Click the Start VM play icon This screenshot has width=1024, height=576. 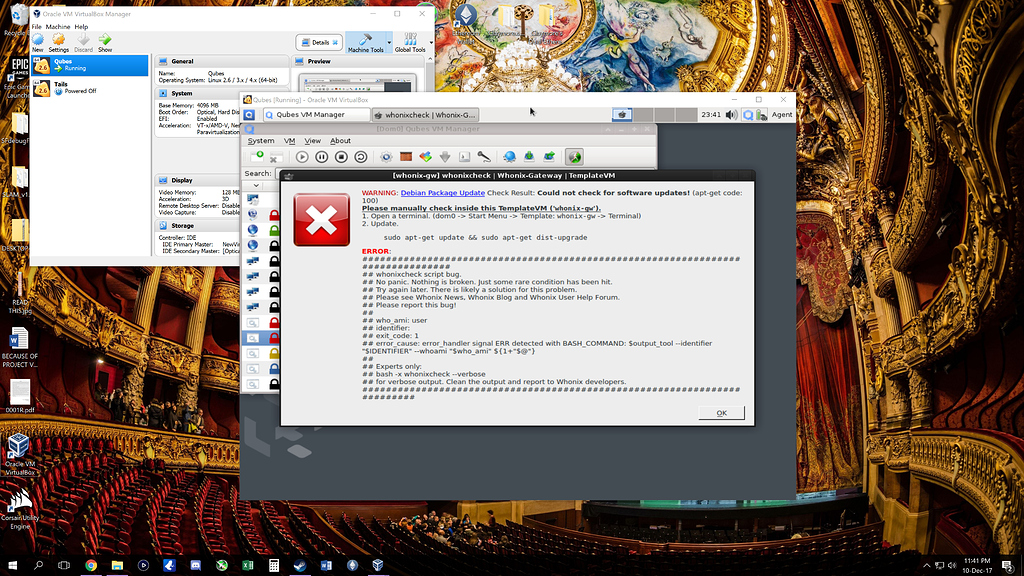[x=300, y=157]
